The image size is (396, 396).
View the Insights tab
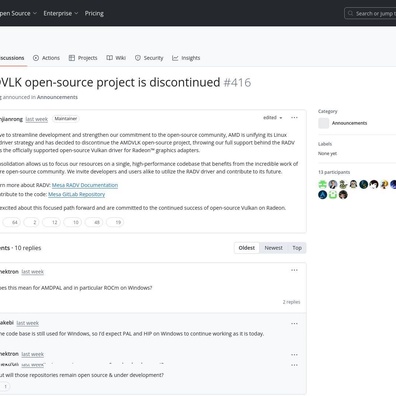(186, 58)
